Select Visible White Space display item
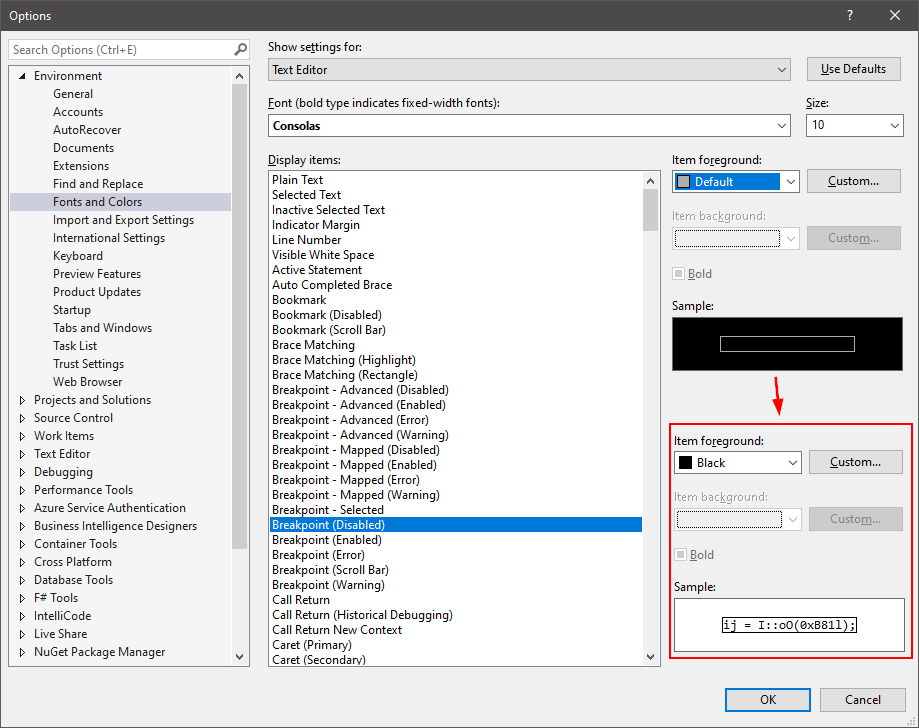 click(323, 255)
